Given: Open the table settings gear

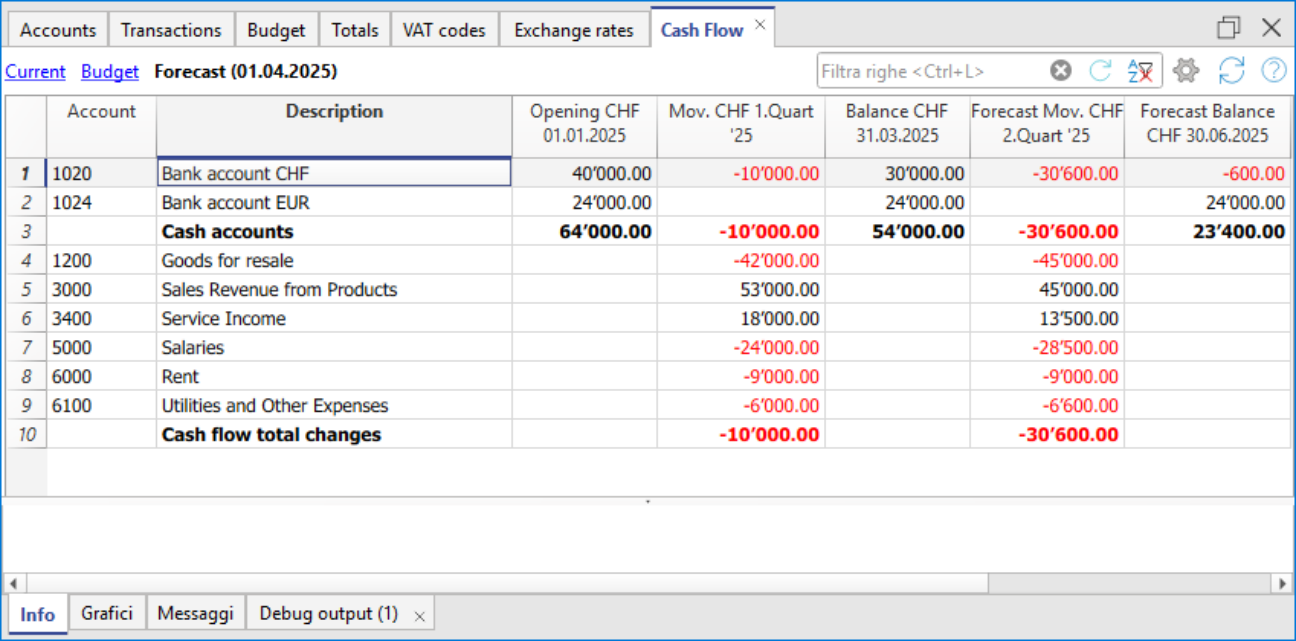Looking at the screenshot, I should click(1185, 70).
